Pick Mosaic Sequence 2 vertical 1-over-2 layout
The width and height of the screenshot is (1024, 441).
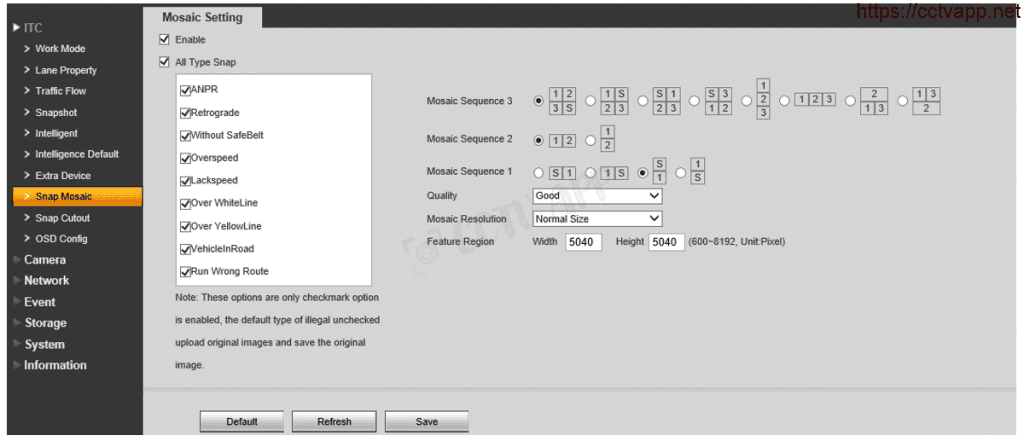click(x=590, y=139)
